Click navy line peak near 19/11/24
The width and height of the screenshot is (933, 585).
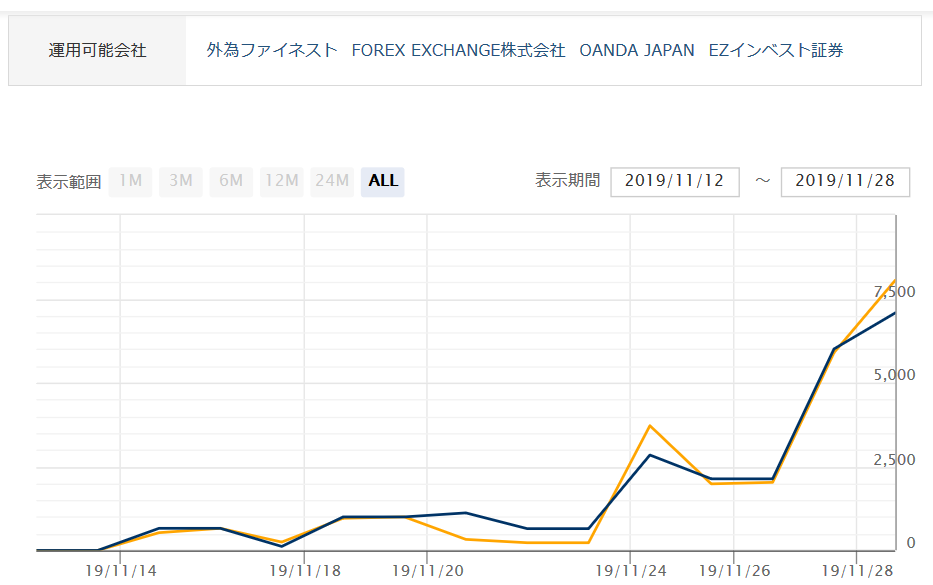point(651,455)
